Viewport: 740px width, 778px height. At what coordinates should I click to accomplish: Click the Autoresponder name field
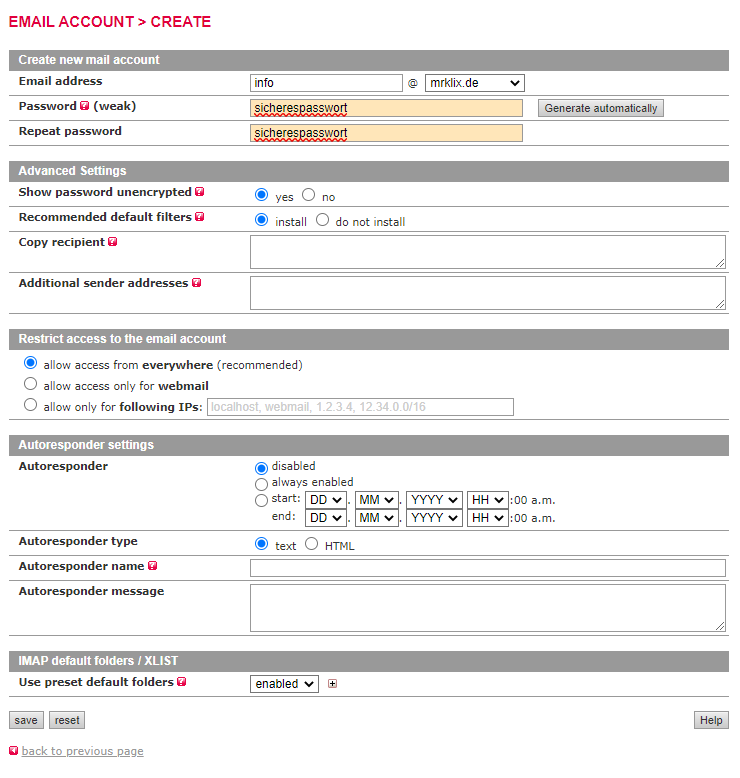(x=487, y=568)
